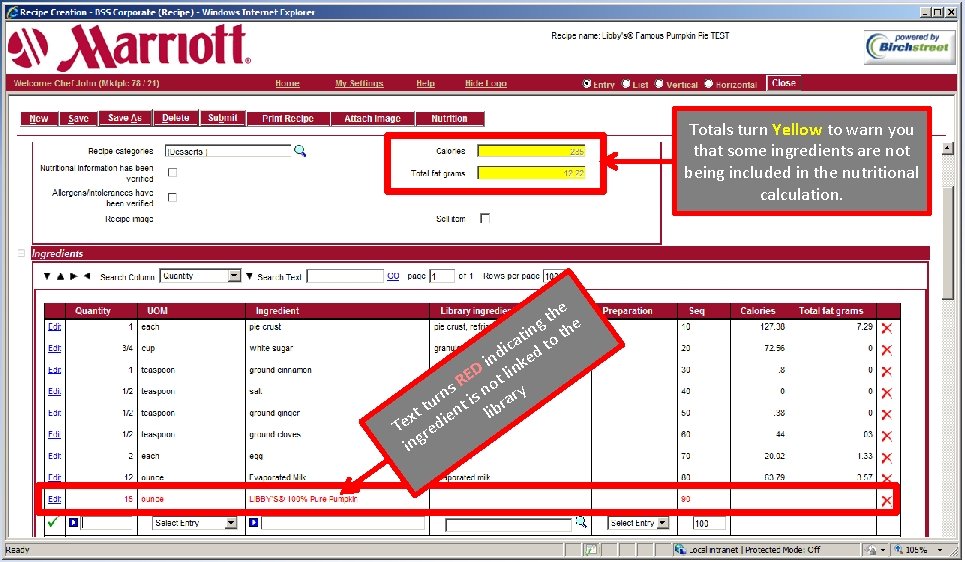Click the Print Recipe button
The width and height of the screenshot is (965, 562).
(x=288, y=118)
